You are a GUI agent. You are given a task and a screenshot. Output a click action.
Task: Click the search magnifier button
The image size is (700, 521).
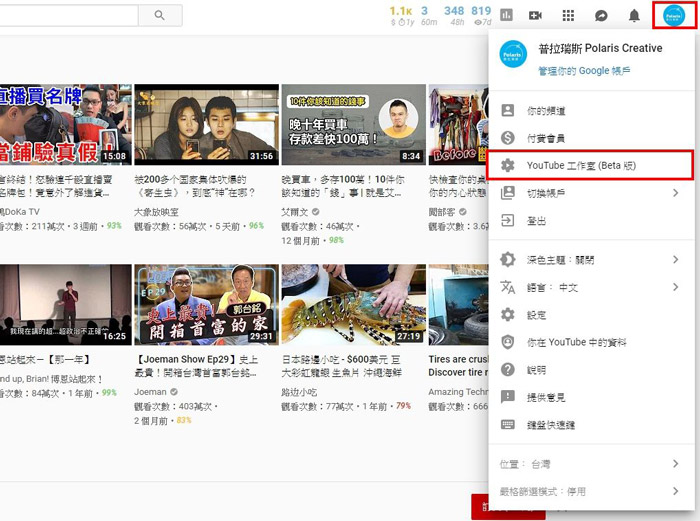point(160,15)
